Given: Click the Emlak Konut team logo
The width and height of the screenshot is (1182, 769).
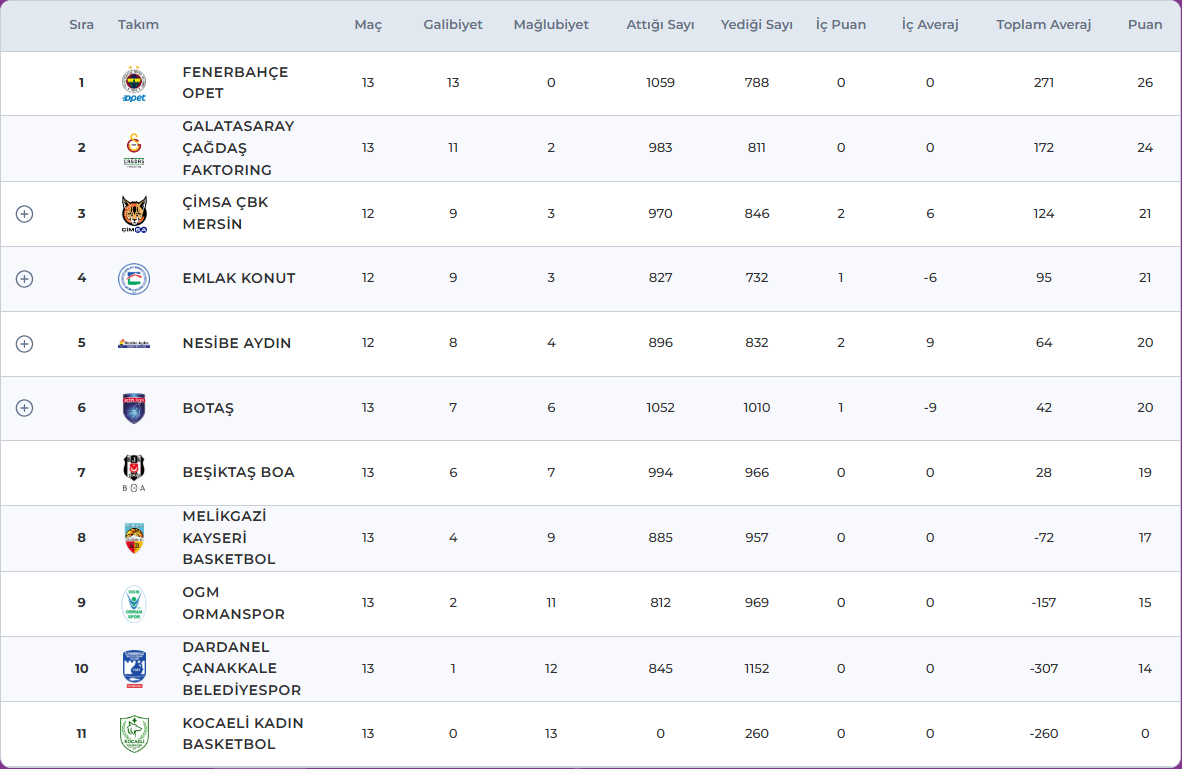Looking at the screenshot, I should pyautogui.click(x=134, y=279).
